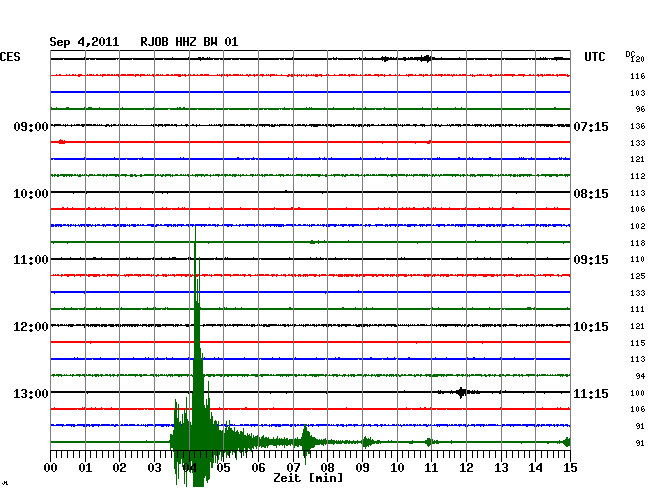Click minute tick label '14' on x-axis
The width and height of the screenshot is (650, 494).
pyautogui.click(x=536, y=468)
